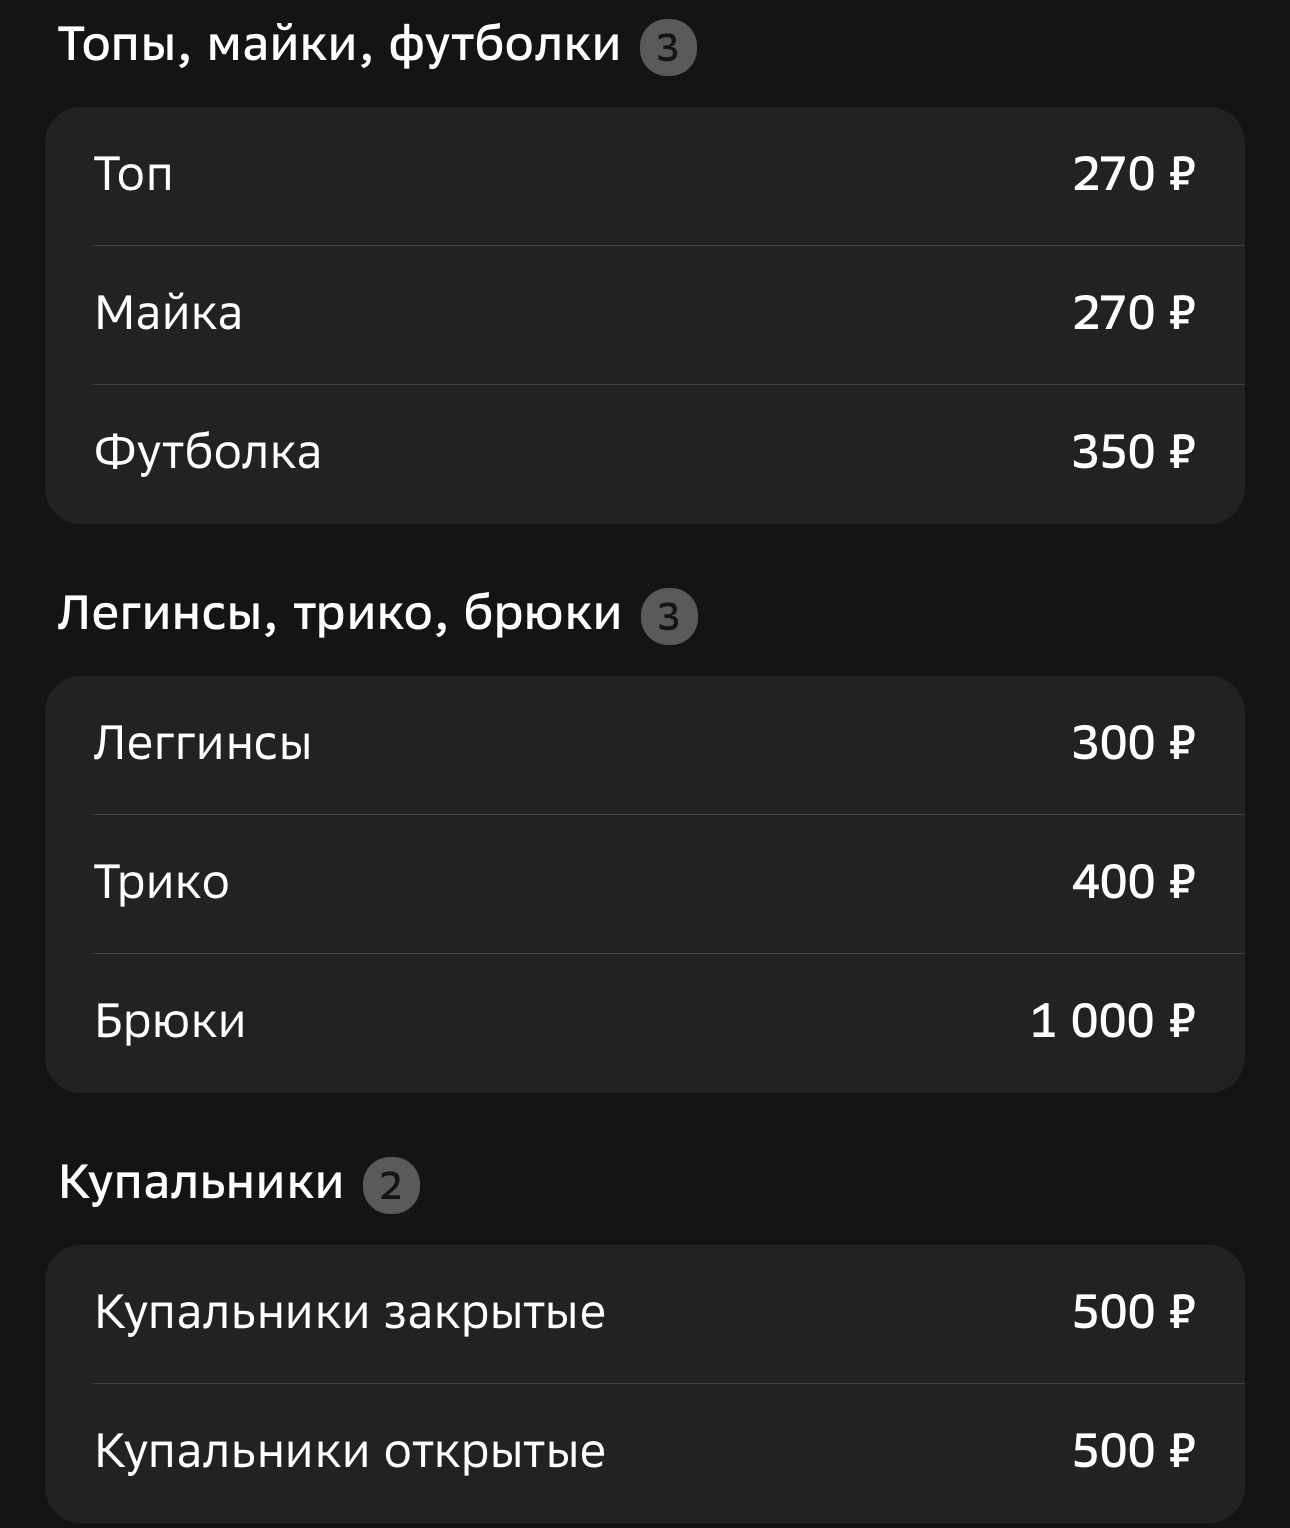
Task: Click the count badge next to Топы, майки, футболки
Action: (x=668, y=47)
